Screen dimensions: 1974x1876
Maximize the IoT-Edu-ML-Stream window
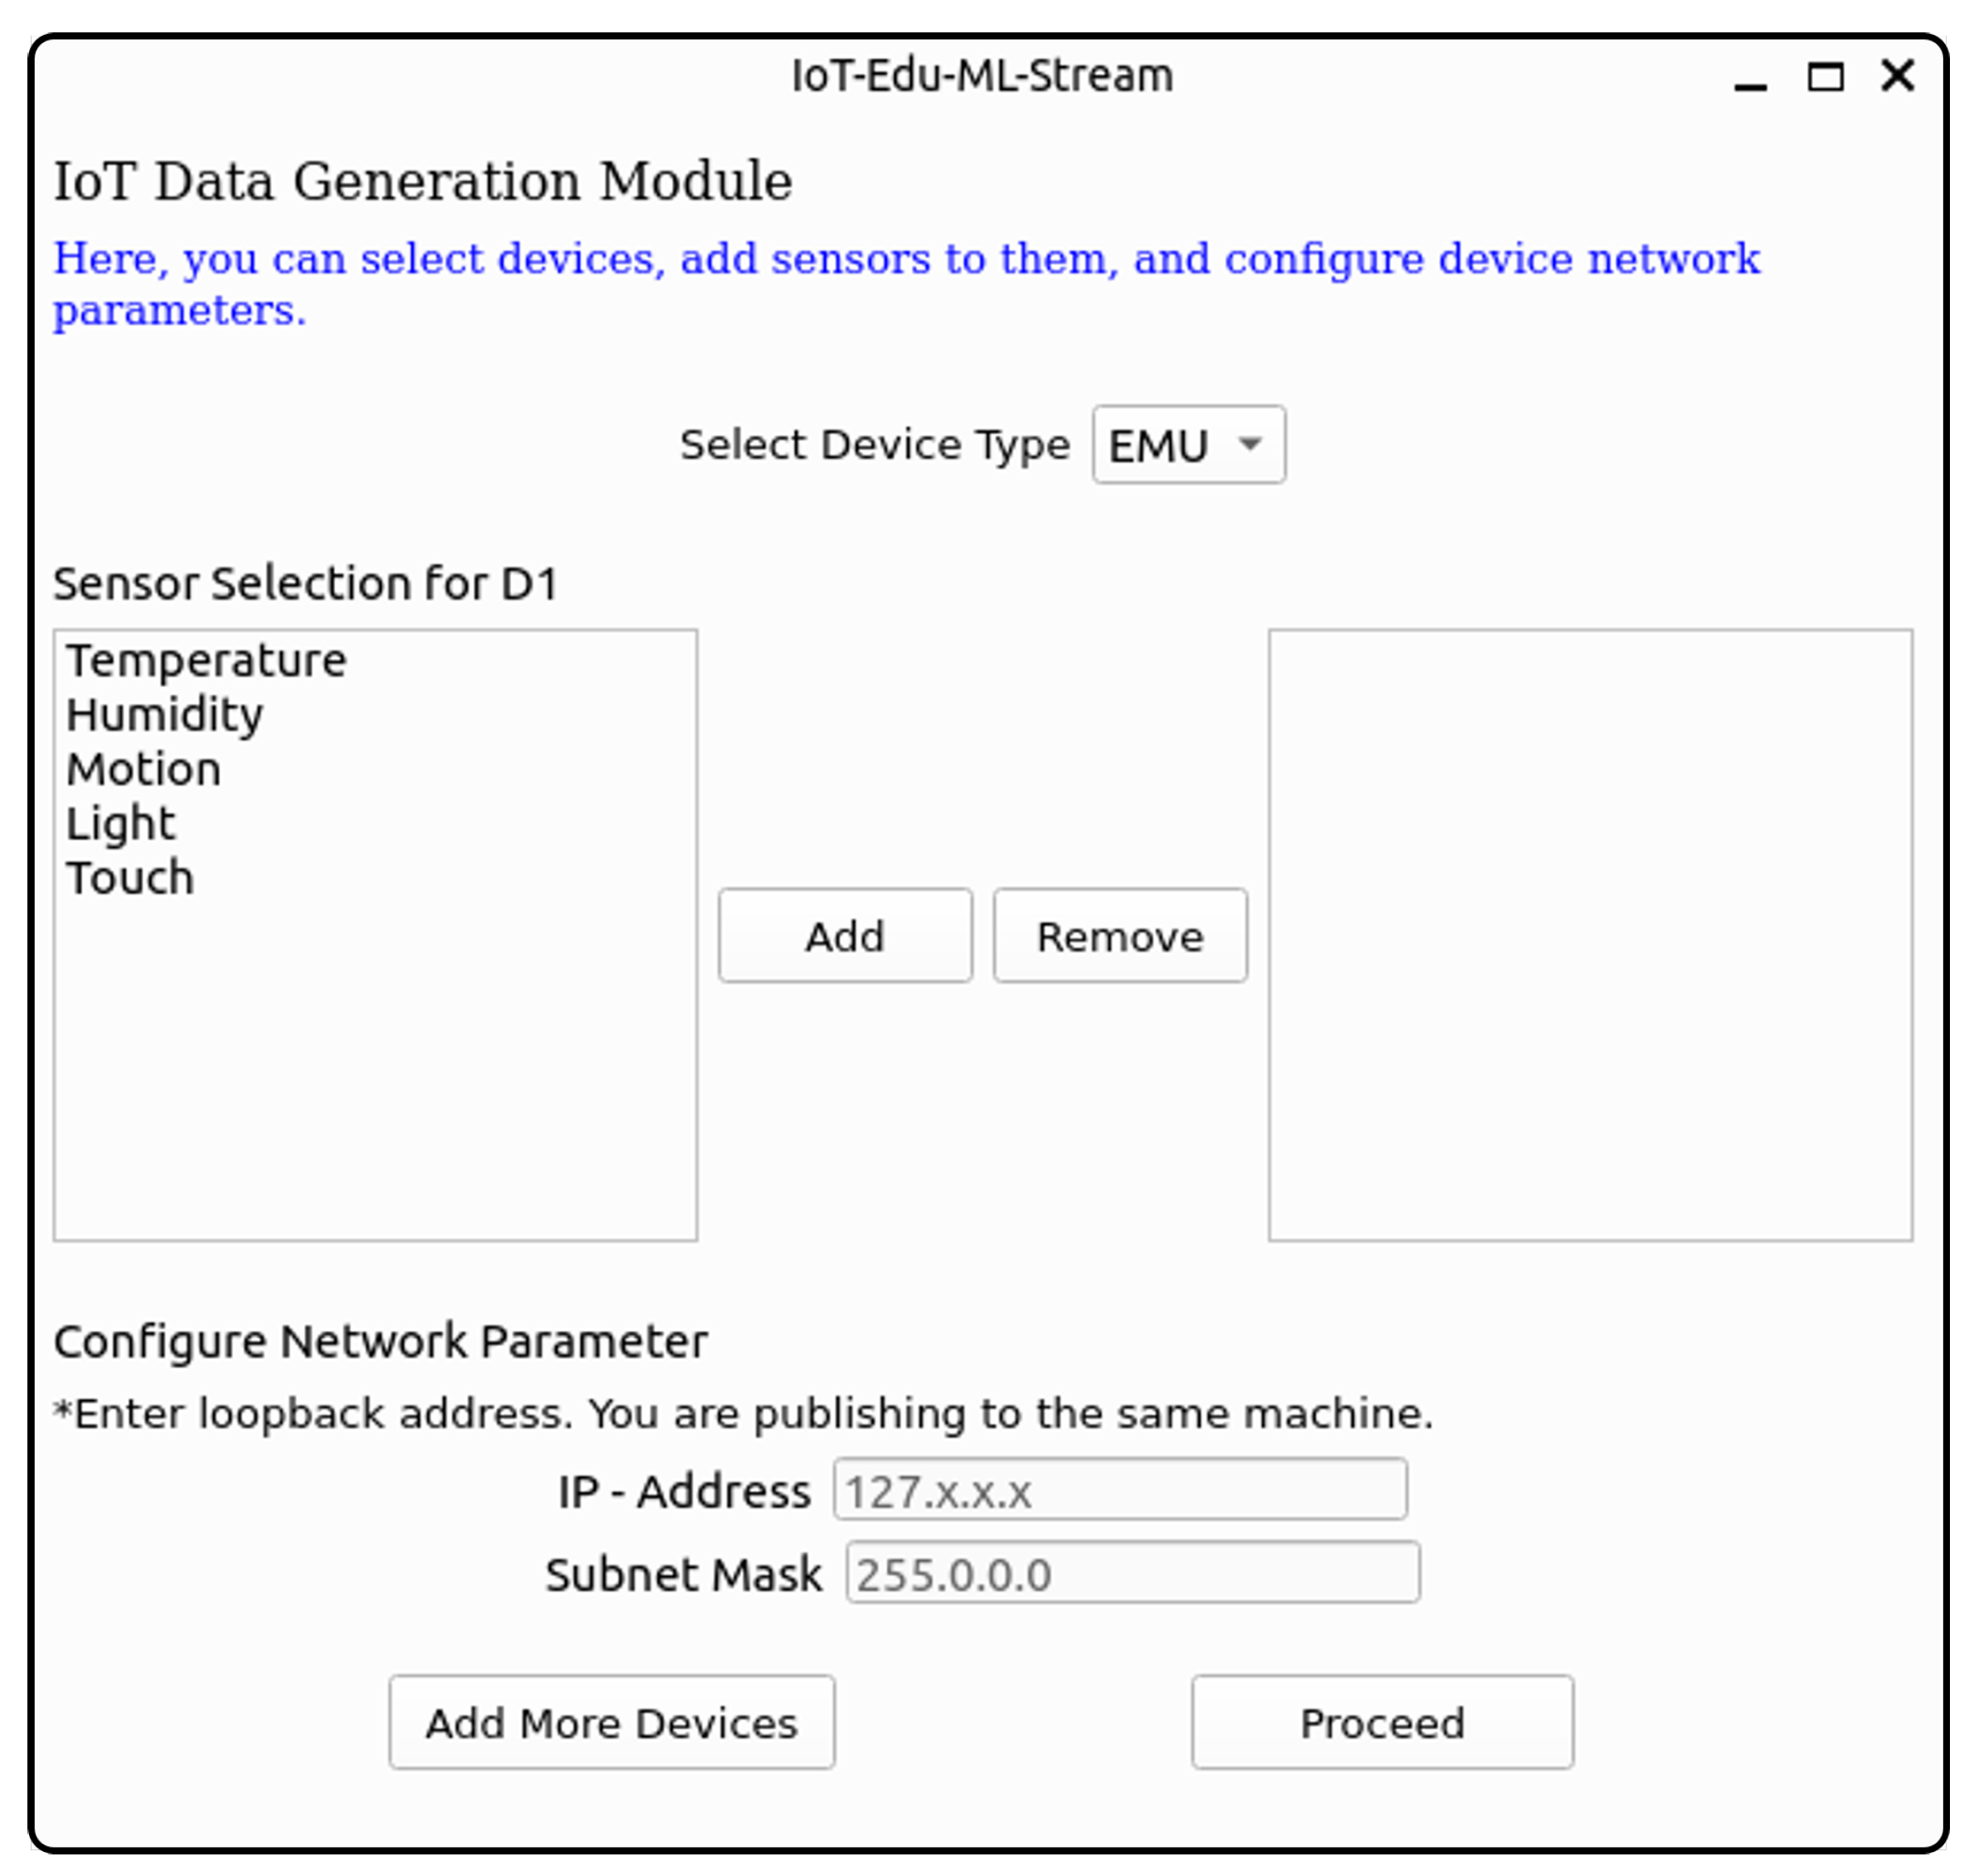(1825, 77)
